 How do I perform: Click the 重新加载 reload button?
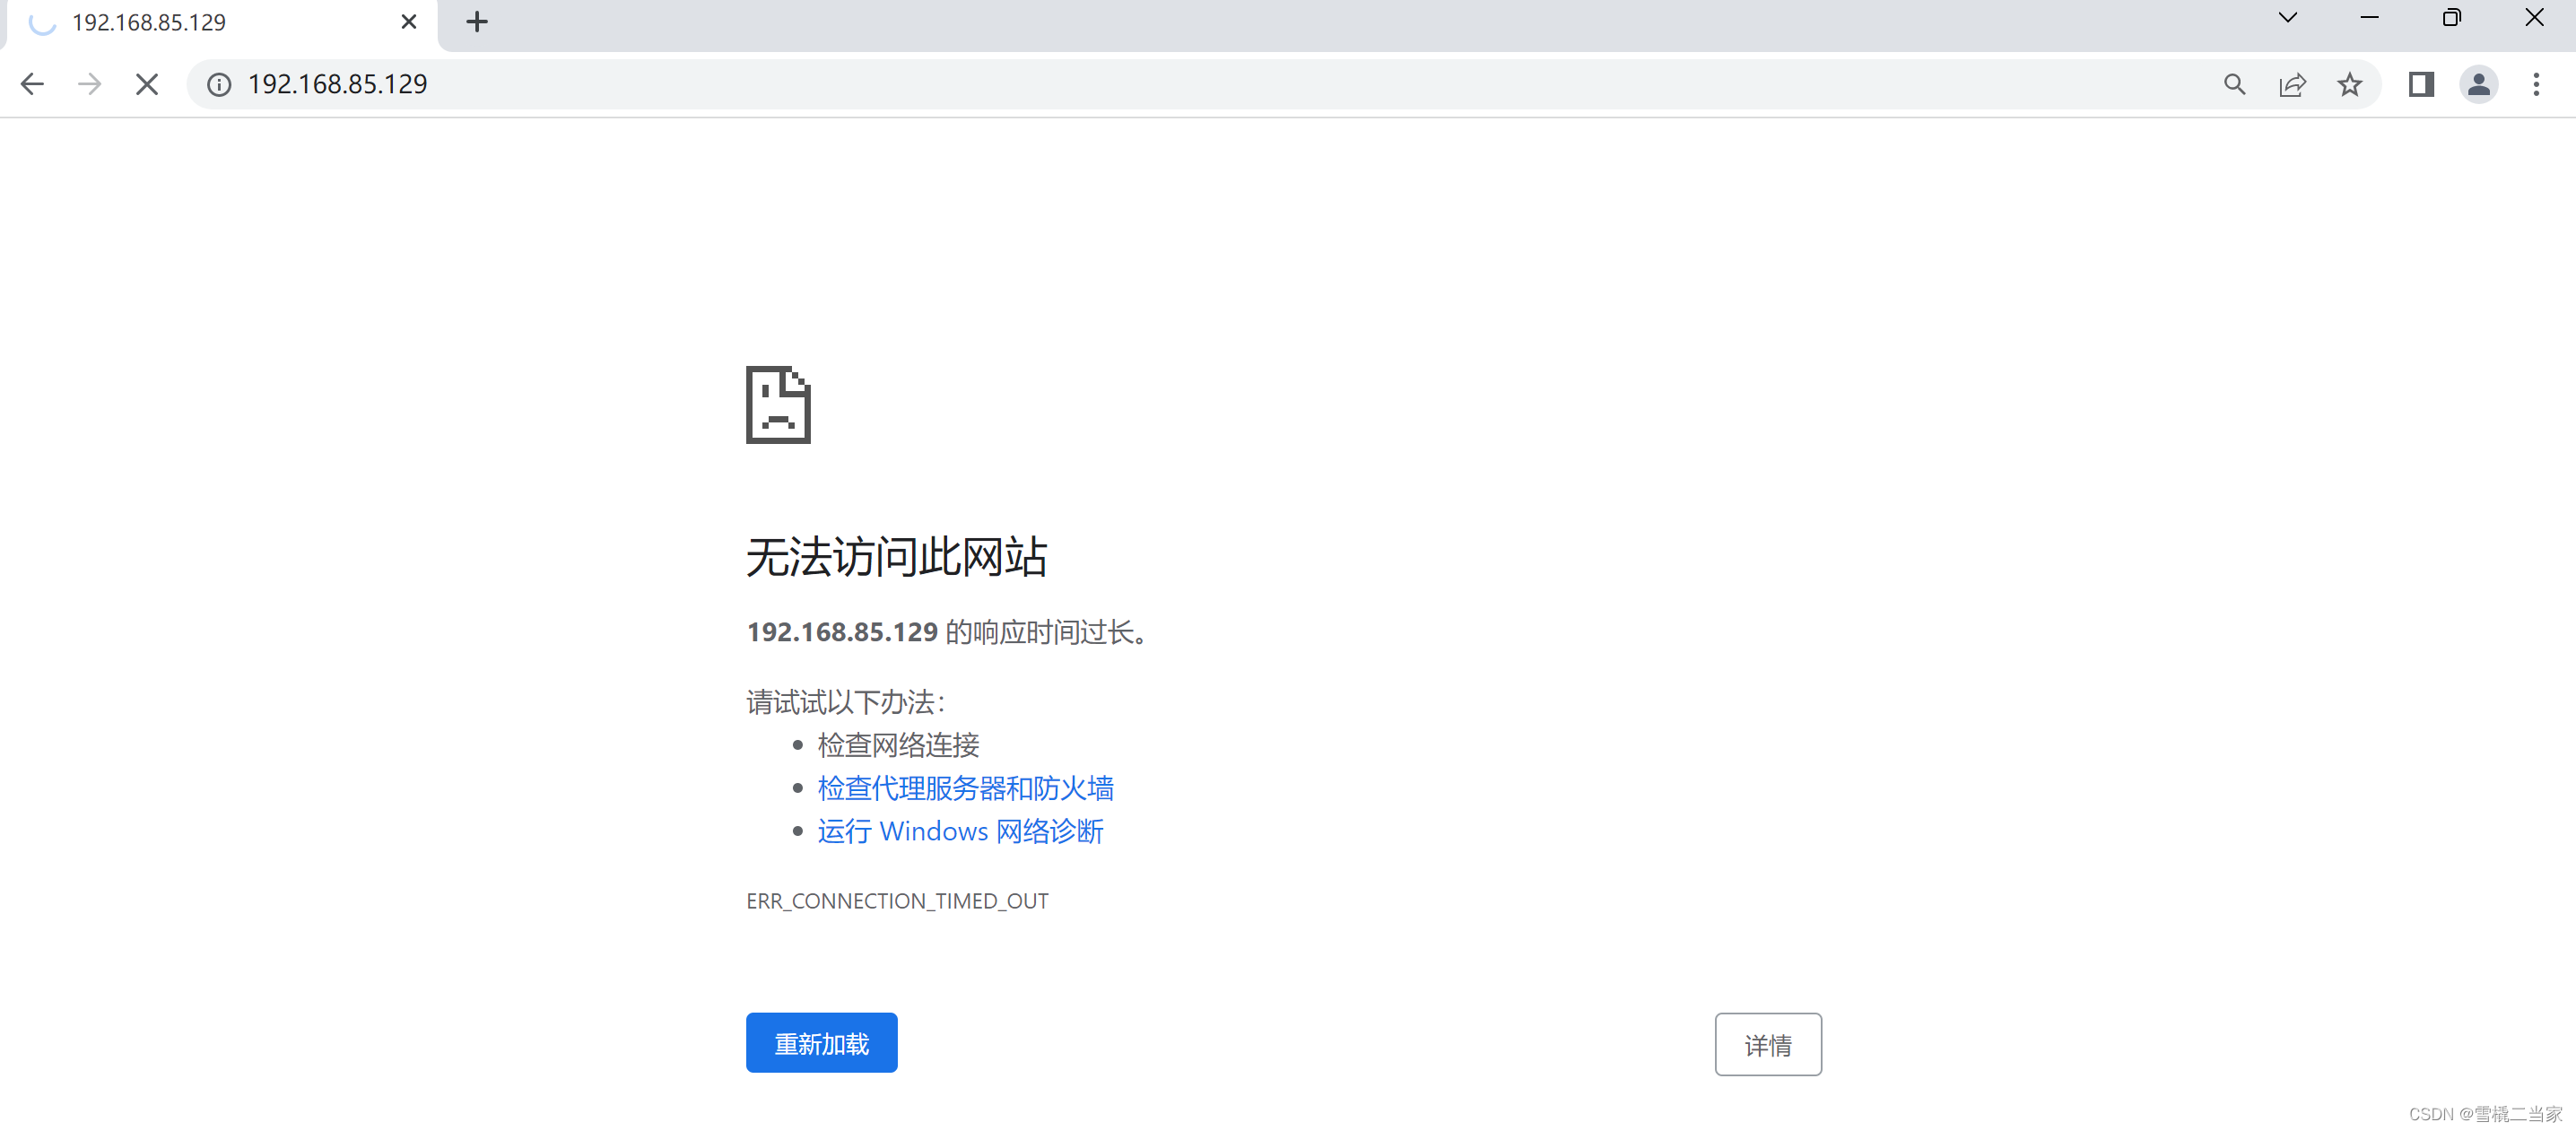821,1043
